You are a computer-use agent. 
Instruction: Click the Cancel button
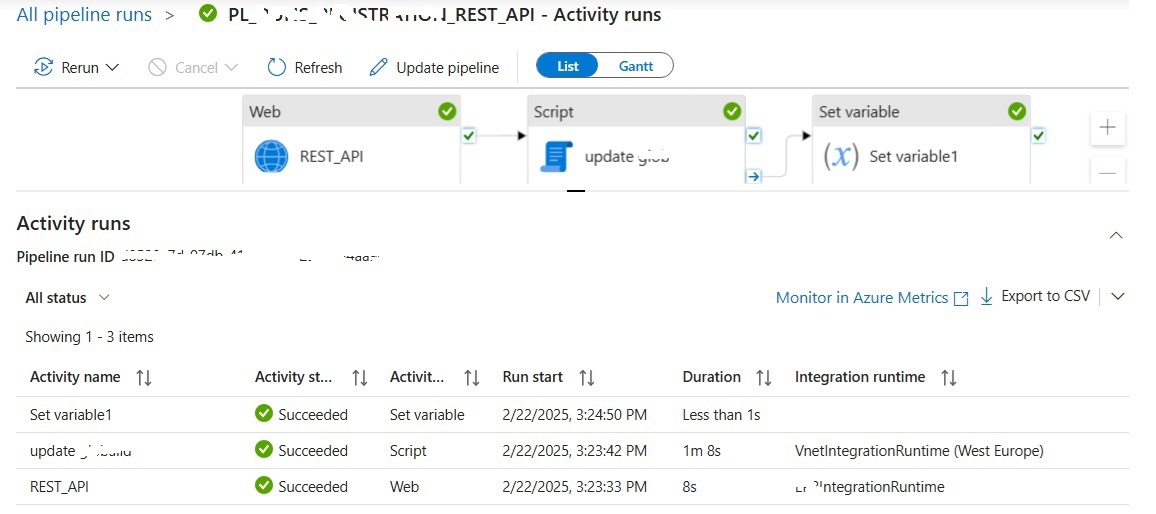tap(193, 67)
